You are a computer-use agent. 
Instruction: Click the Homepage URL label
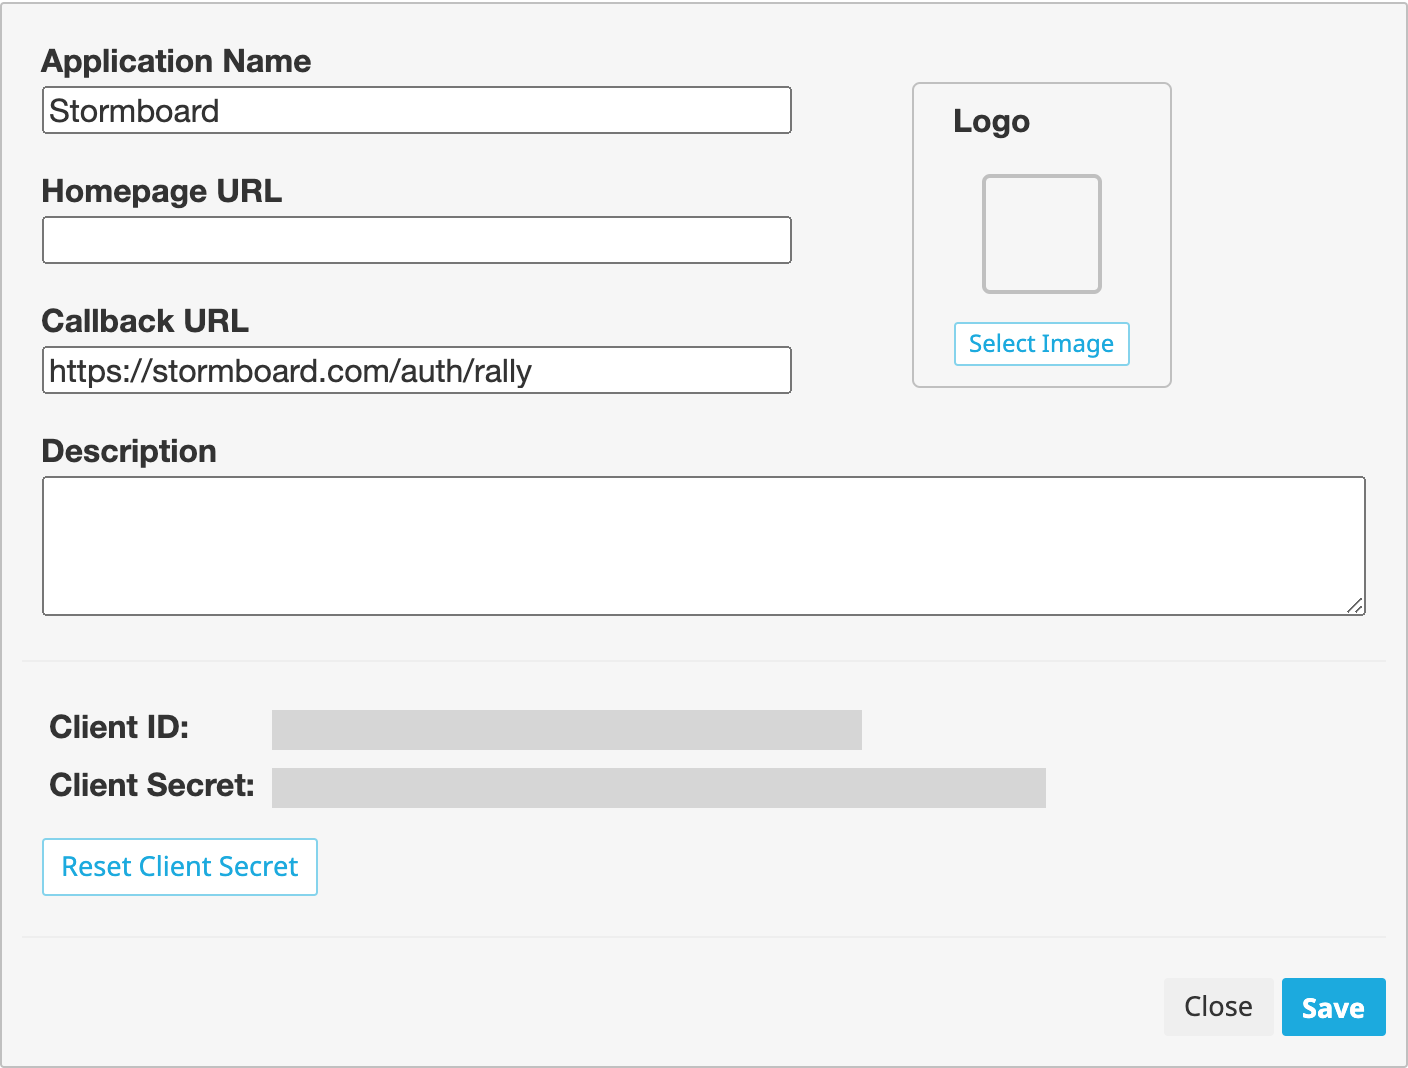tap(162, 191)
